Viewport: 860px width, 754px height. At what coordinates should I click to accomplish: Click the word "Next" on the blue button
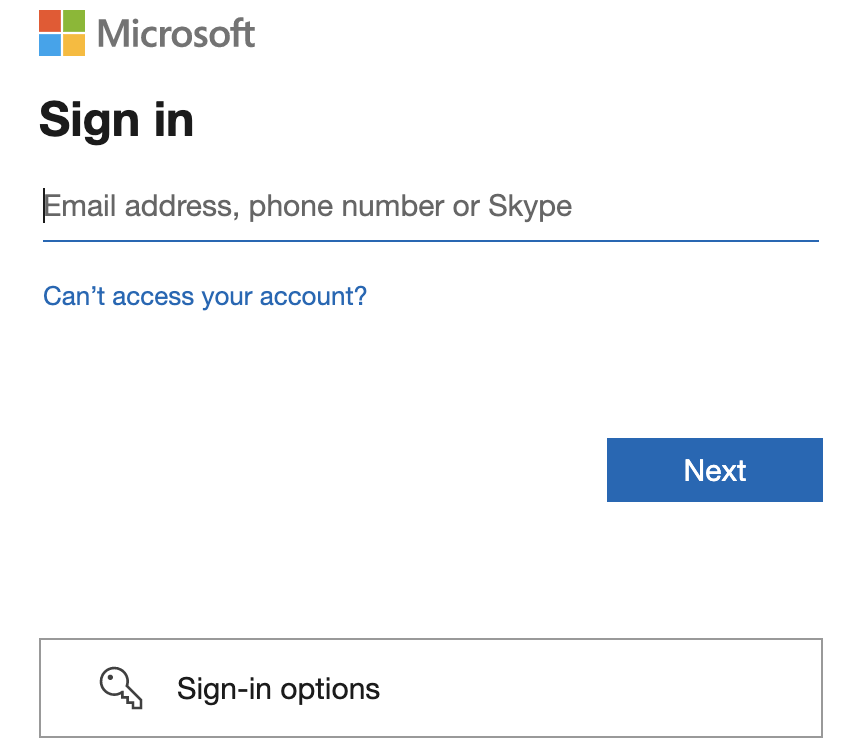[715, 470]
